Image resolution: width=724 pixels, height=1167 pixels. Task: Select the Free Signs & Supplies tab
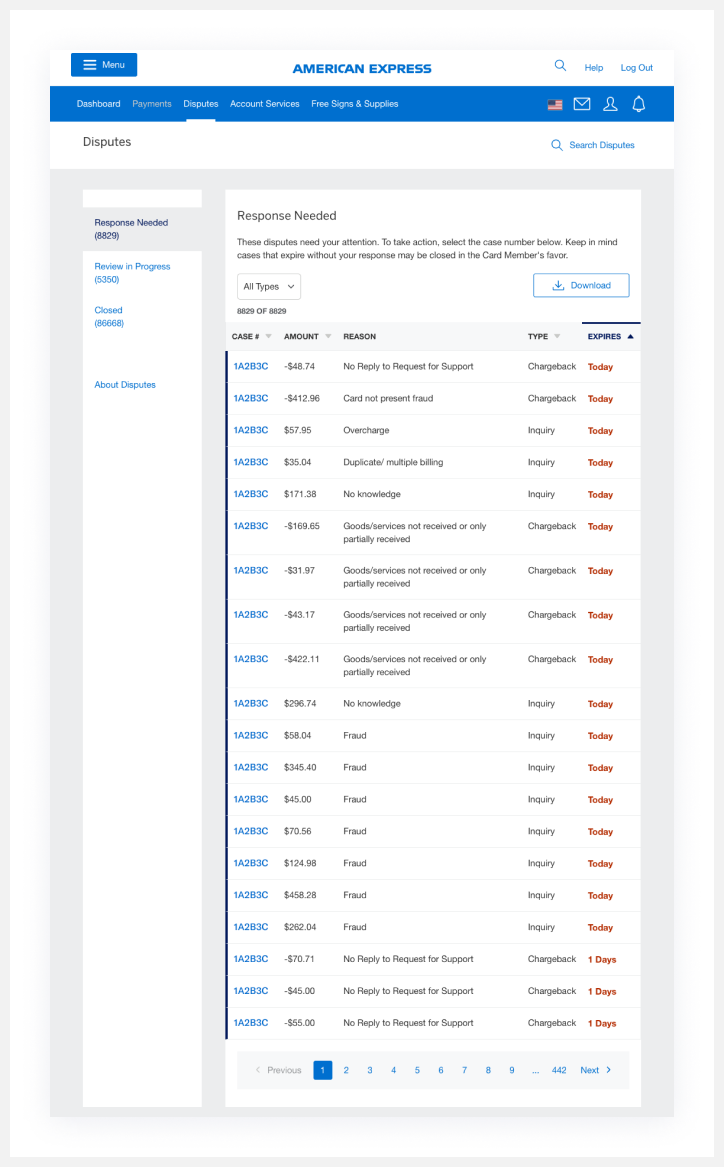tap(354, 103)
